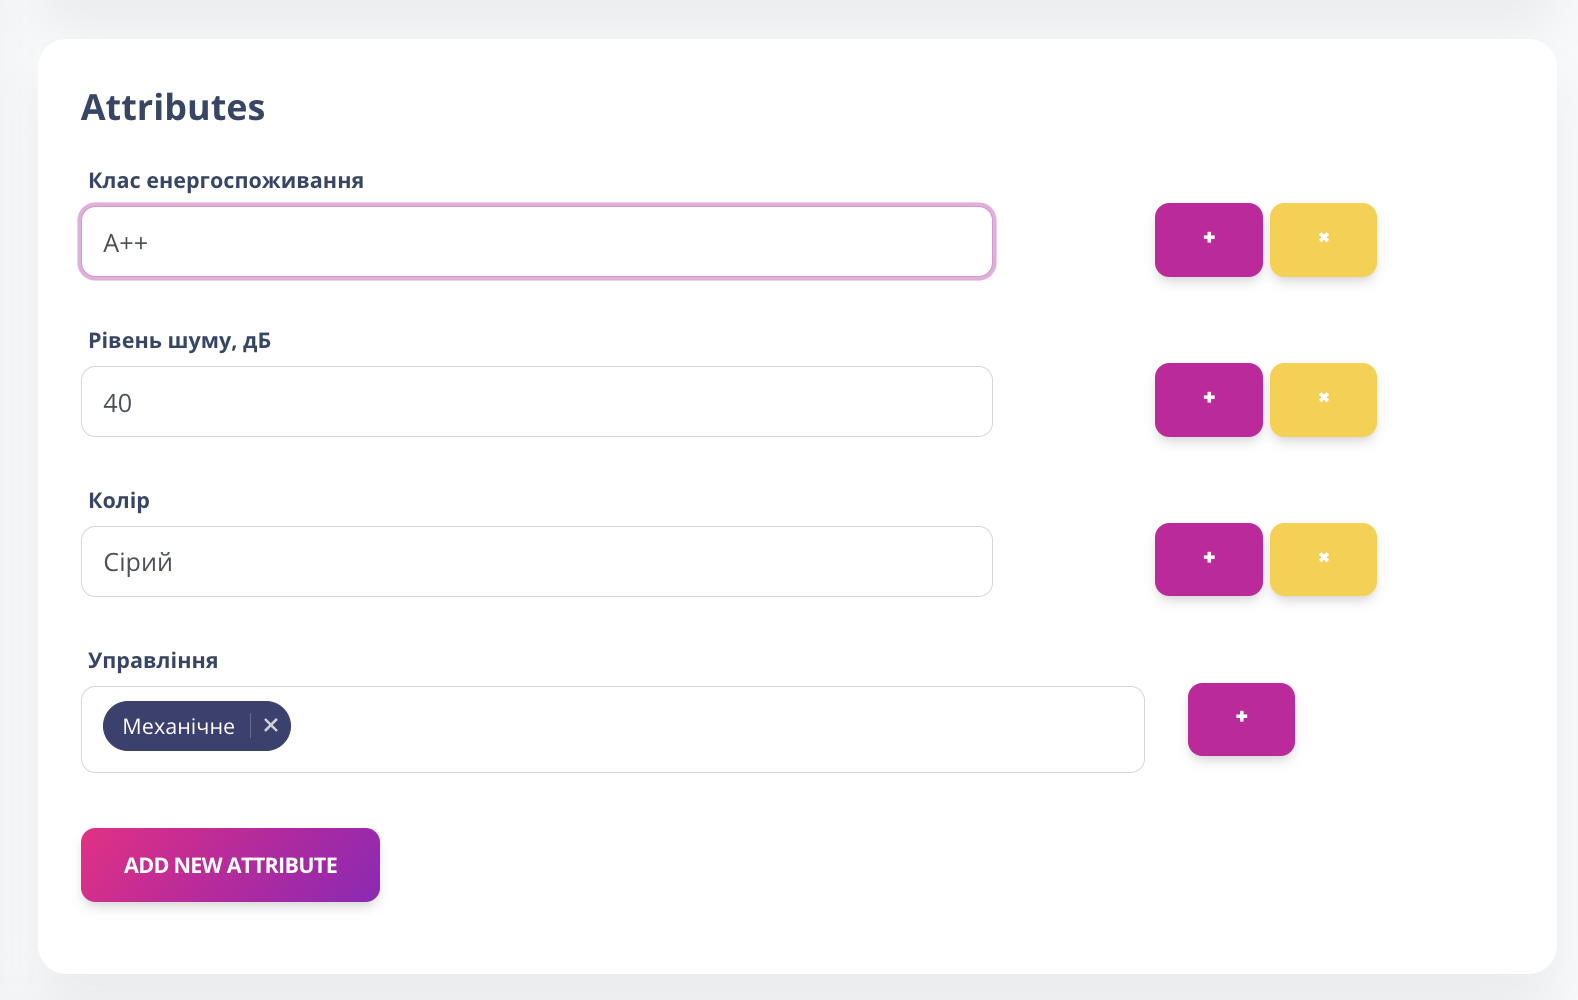Click the Клас енергоспоживання label
1578x1000 pixels.
point(226,181)
